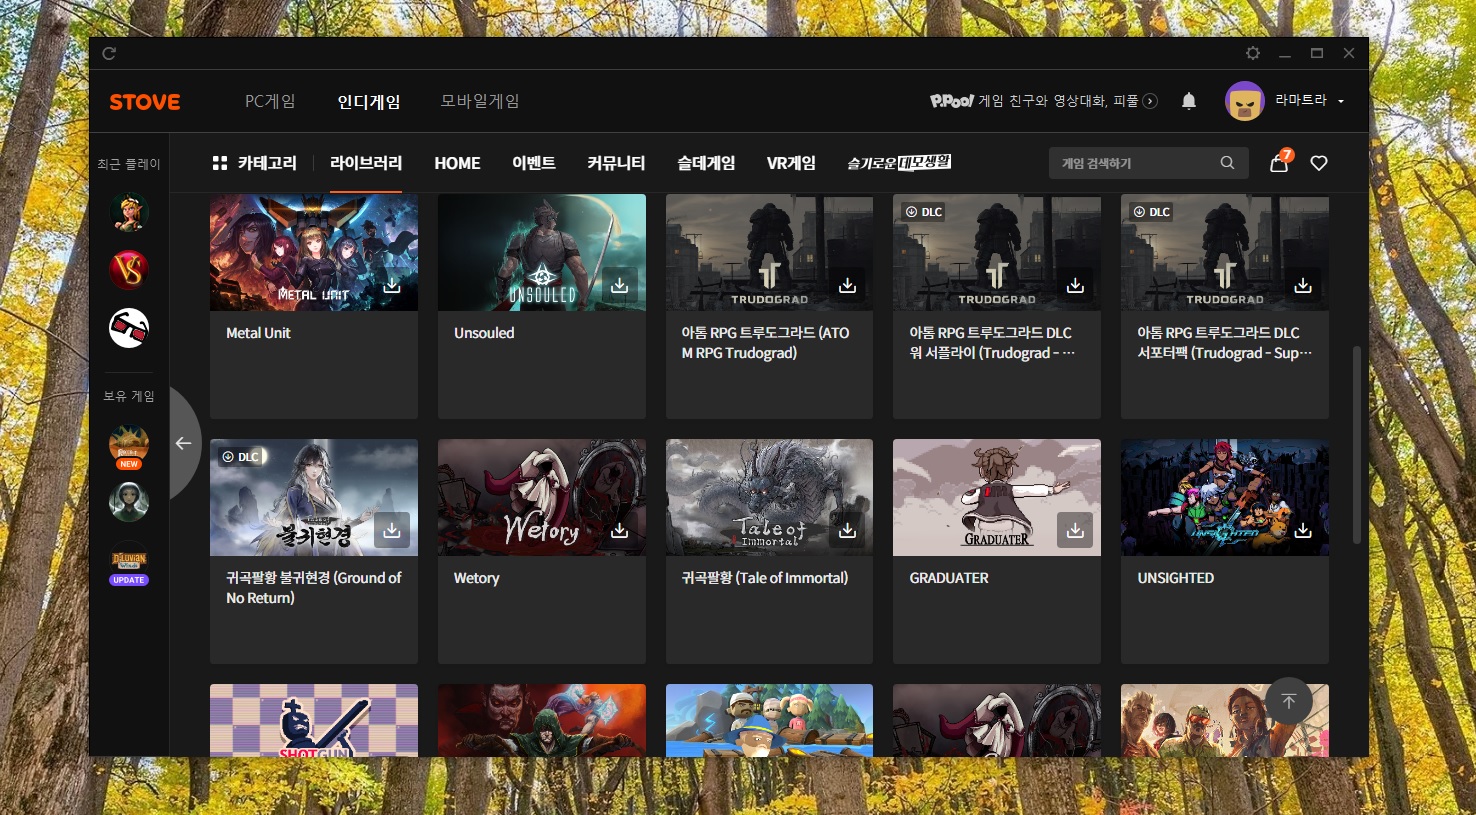Open the wishlist heart icon
Image resolution: width=1476 pixels, height=815 pixels.
1319,163
